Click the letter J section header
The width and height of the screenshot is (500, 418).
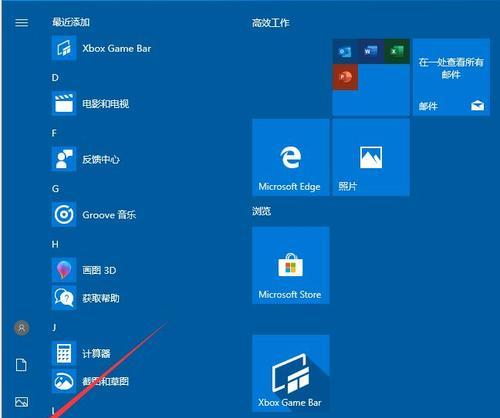54,327
